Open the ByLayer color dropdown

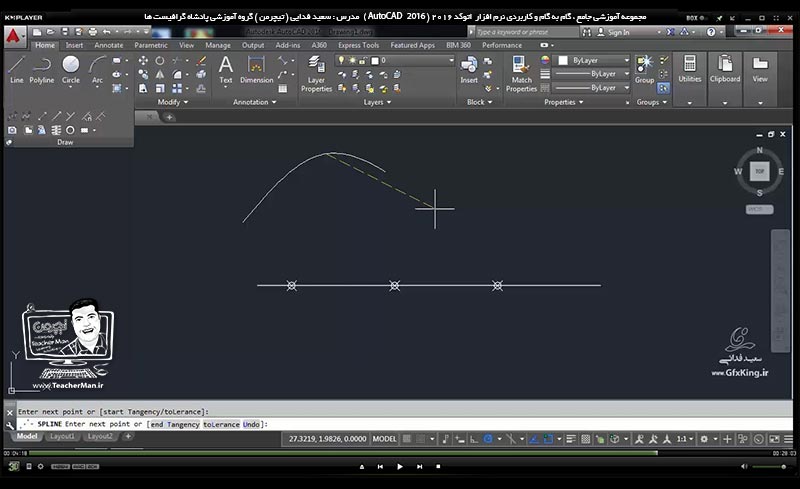[x=593, y=60]
